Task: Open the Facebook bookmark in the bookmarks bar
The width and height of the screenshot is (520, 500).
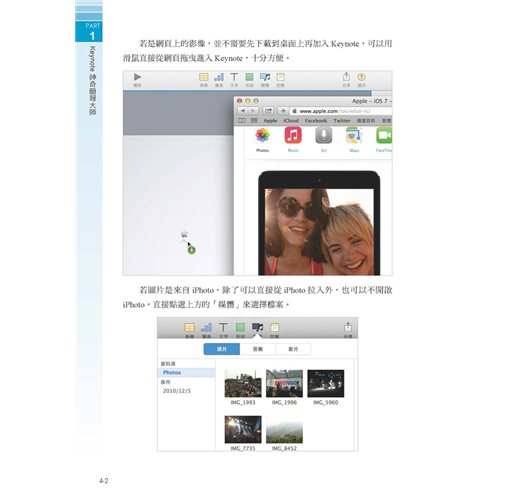Action: click(x=315, y=121)
